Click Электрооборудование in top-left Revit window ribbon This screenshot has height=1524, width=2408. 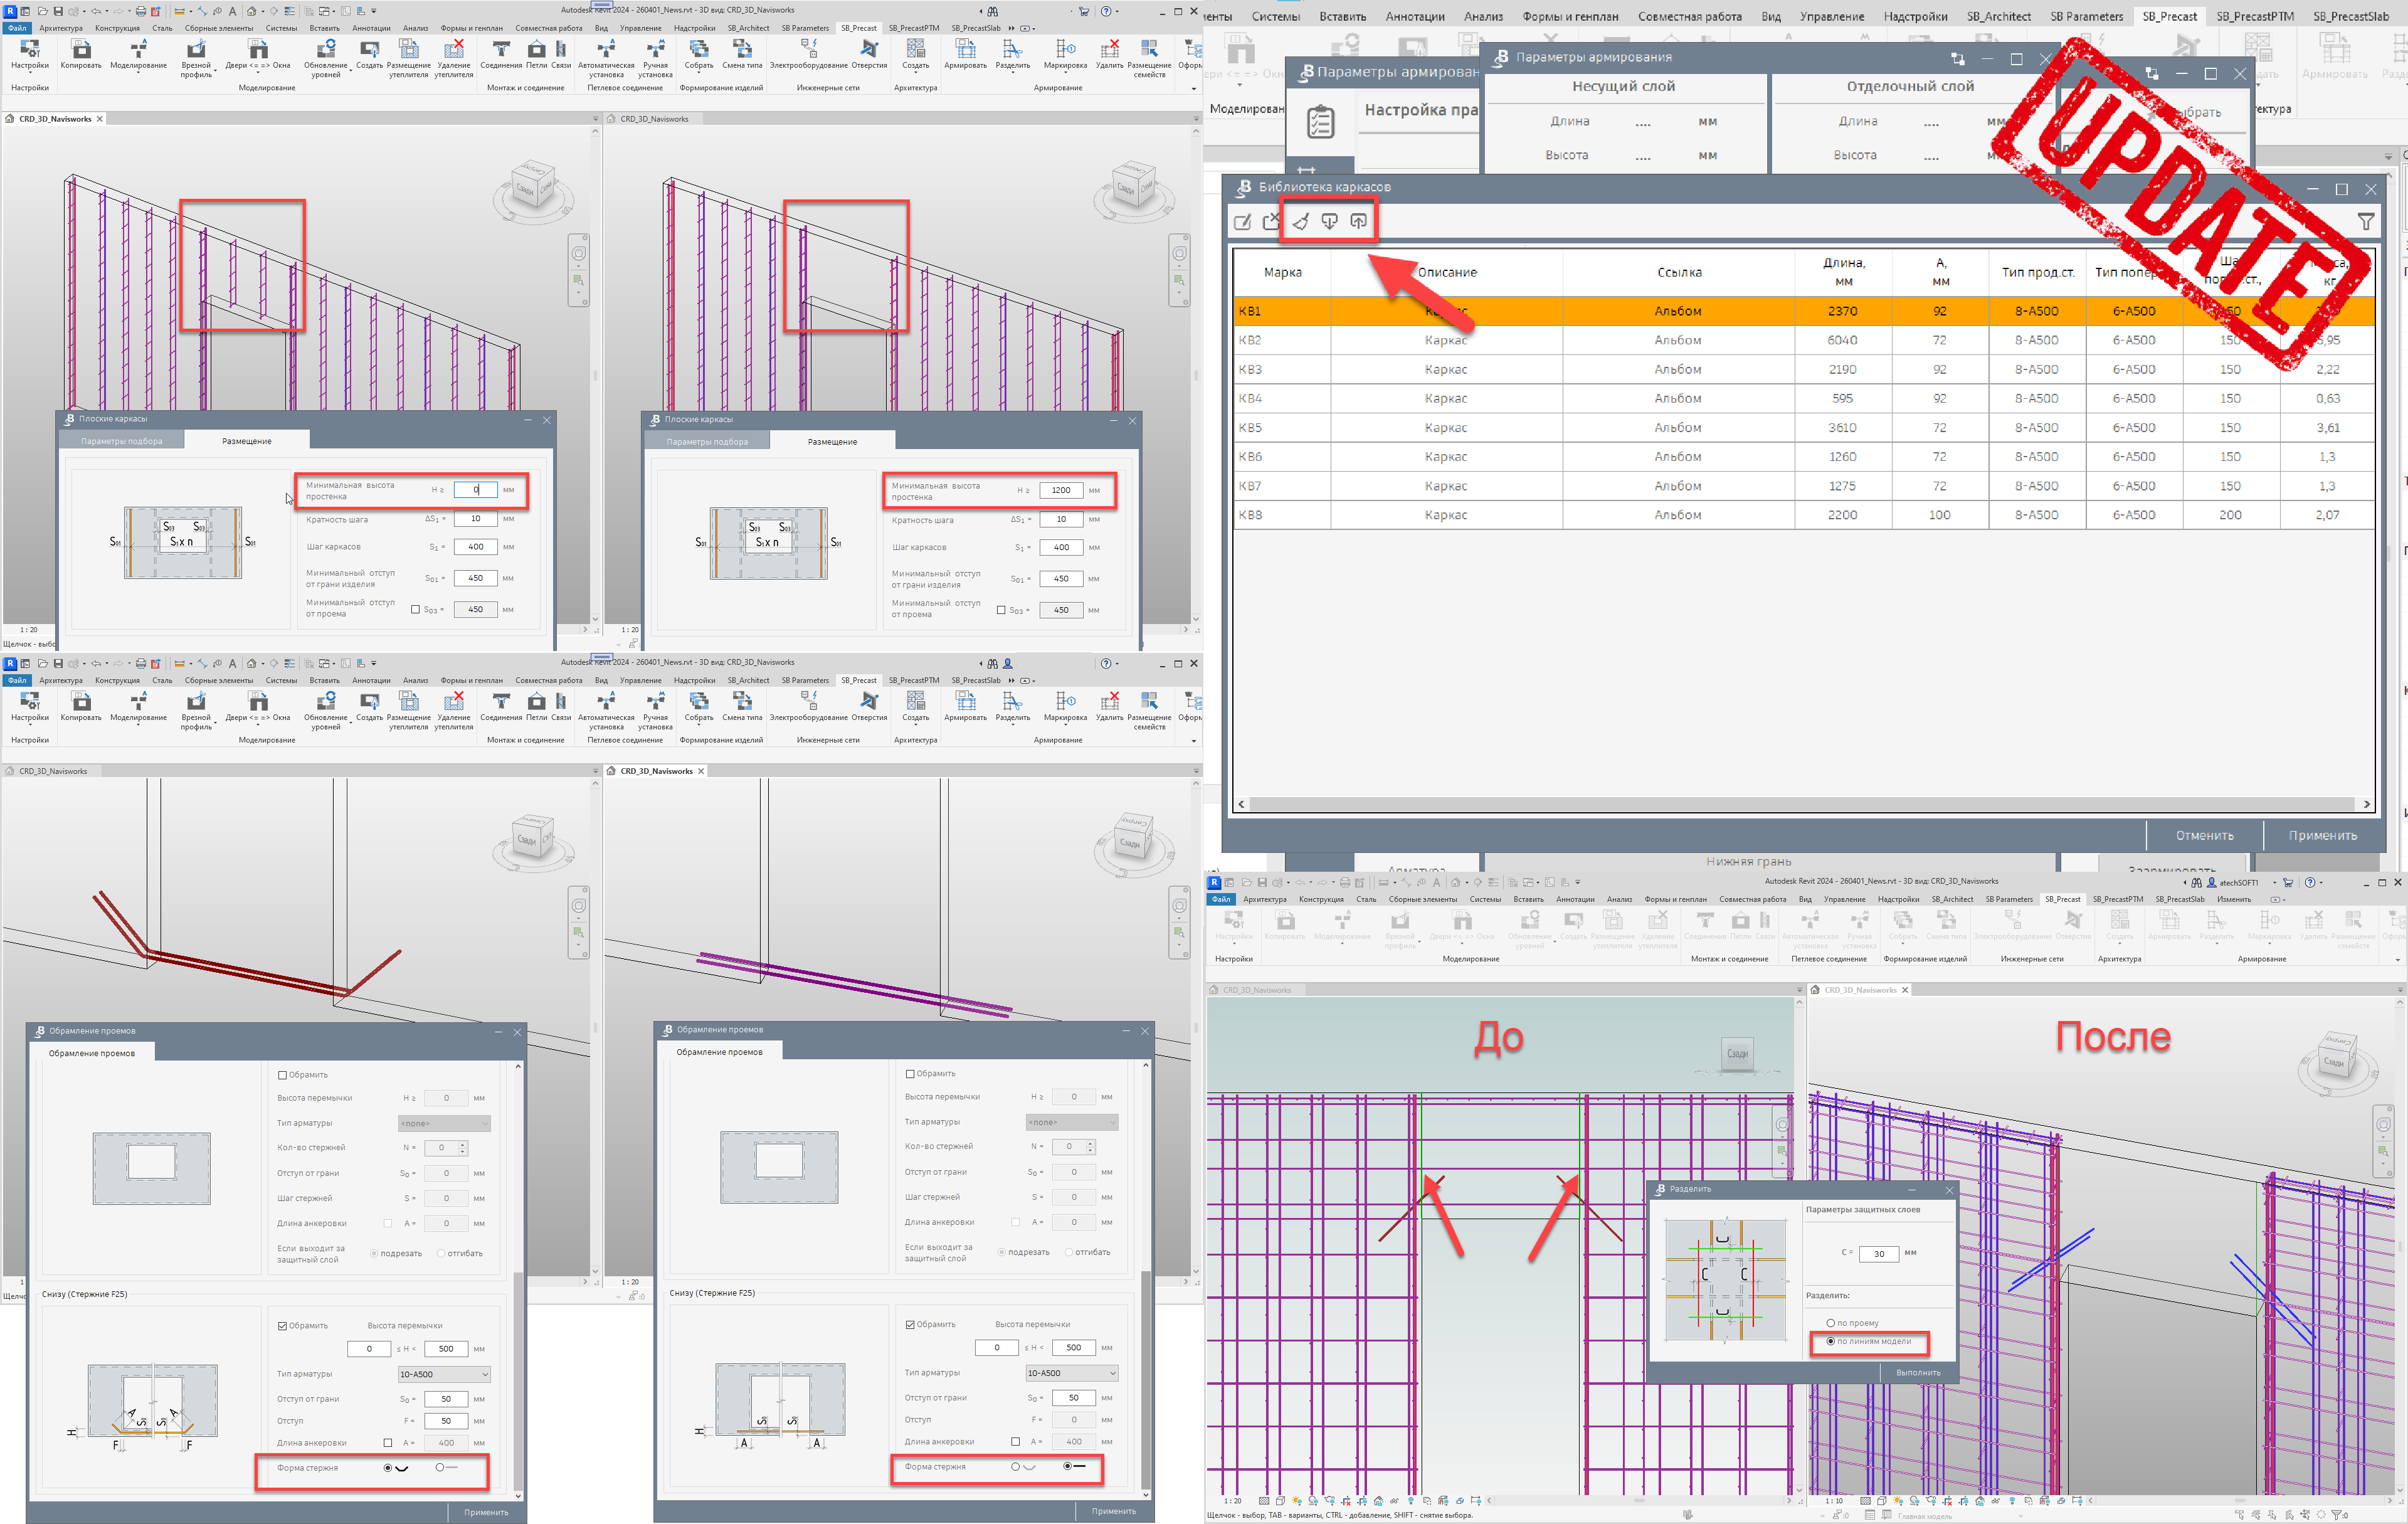[x=809, y=55]
